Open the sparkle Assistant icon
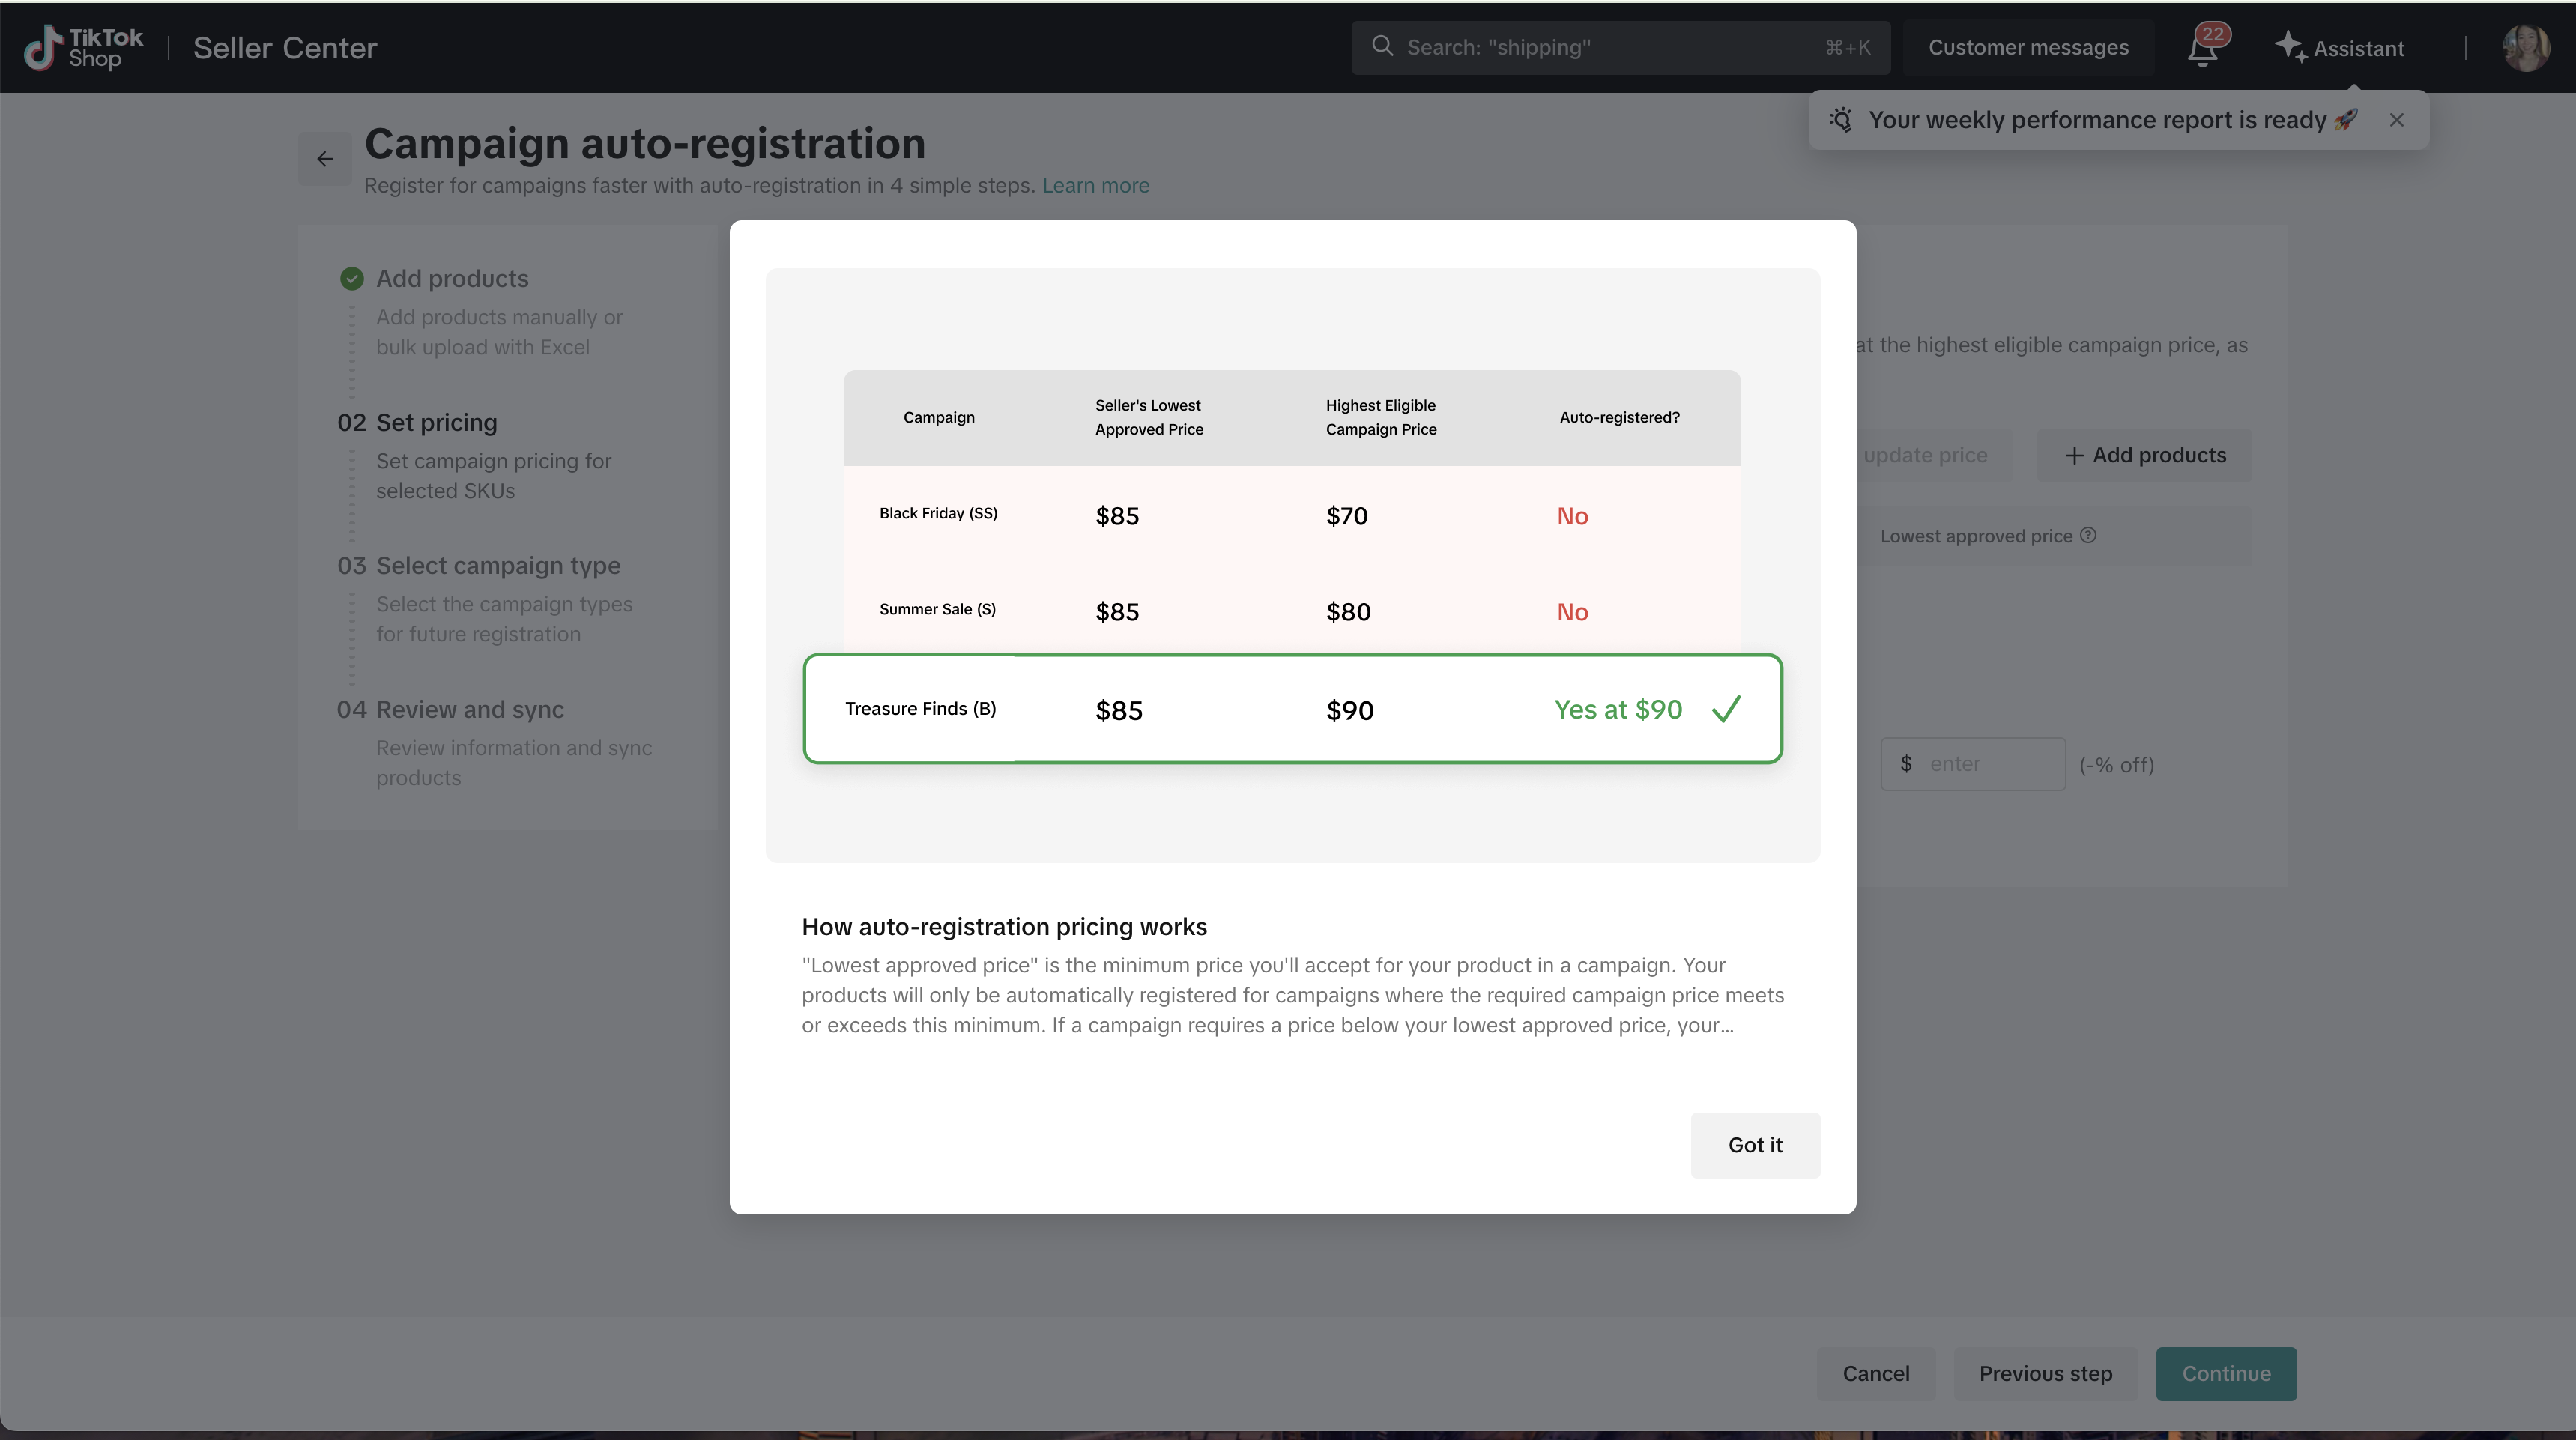Image resolution: width=2576 pixels, height=1440 pixels. point(2290,47)
